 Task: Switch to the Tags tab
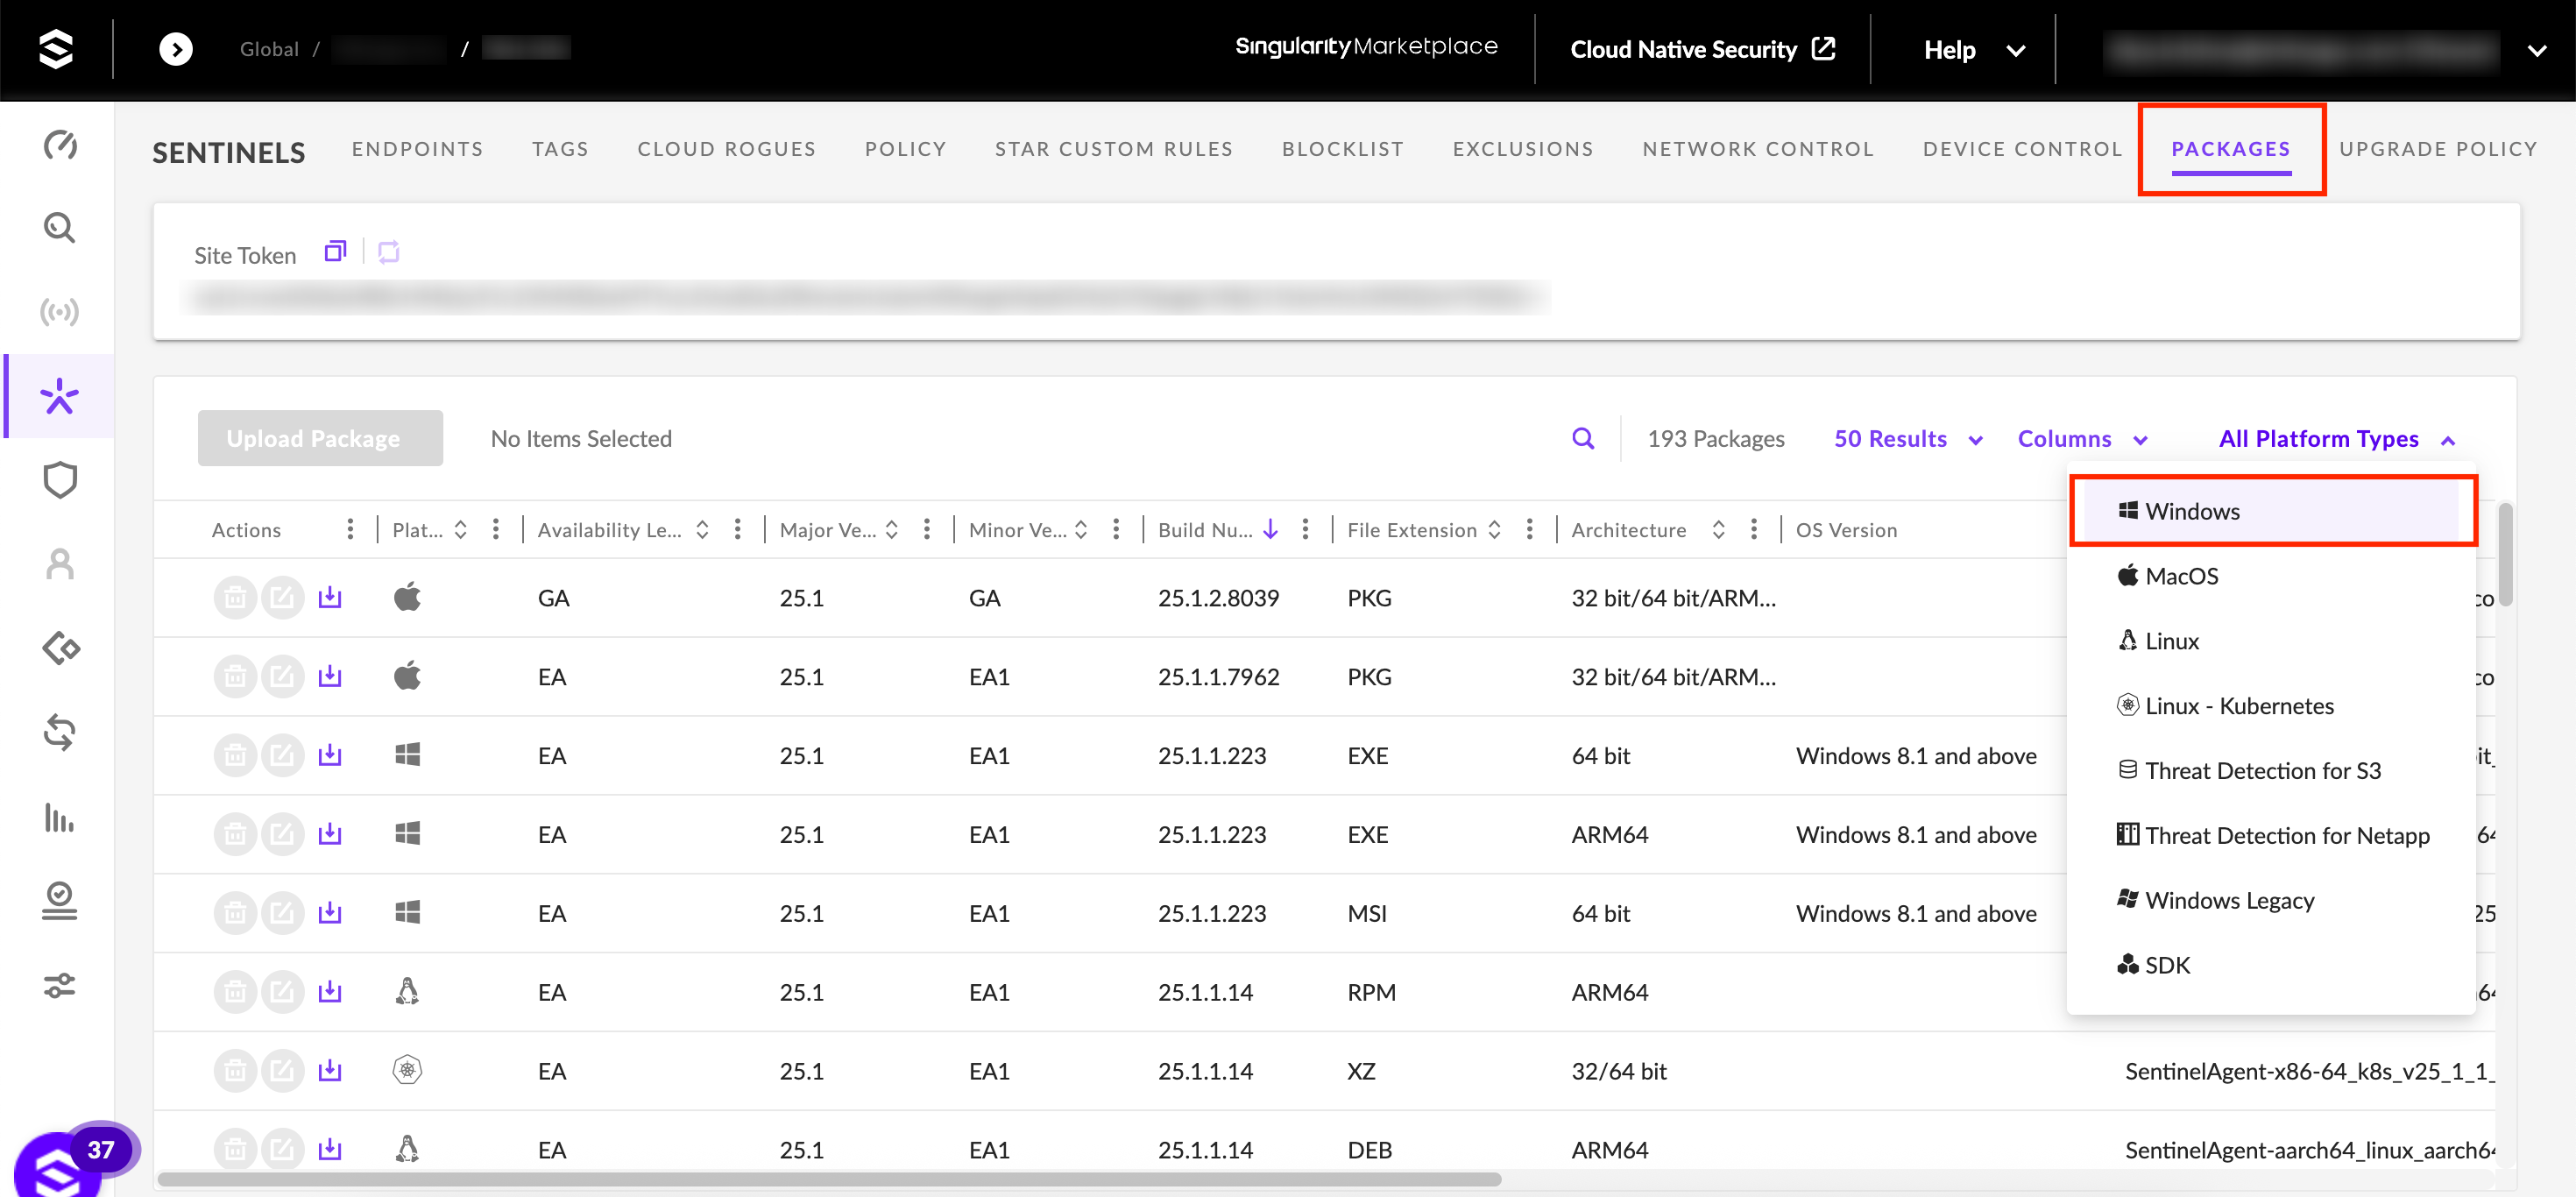(560, 149)
